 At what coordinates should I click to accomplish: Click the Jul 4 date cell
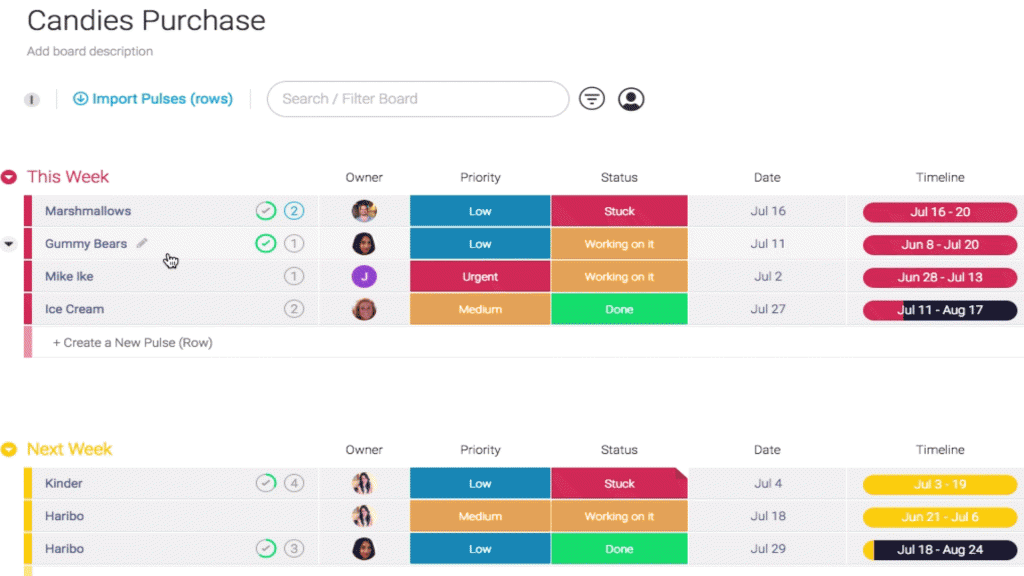[767, 483]
